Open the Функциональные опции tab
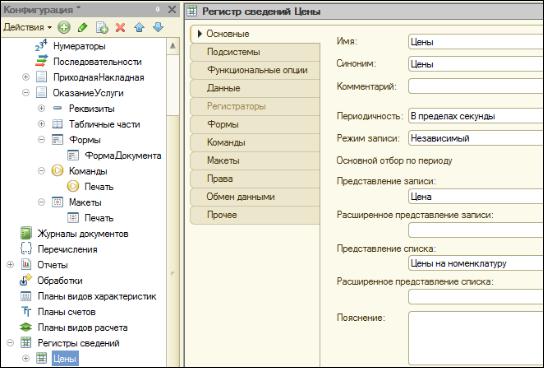The height and width of the screenshot is (368, 544). click(x=255, y=70)
